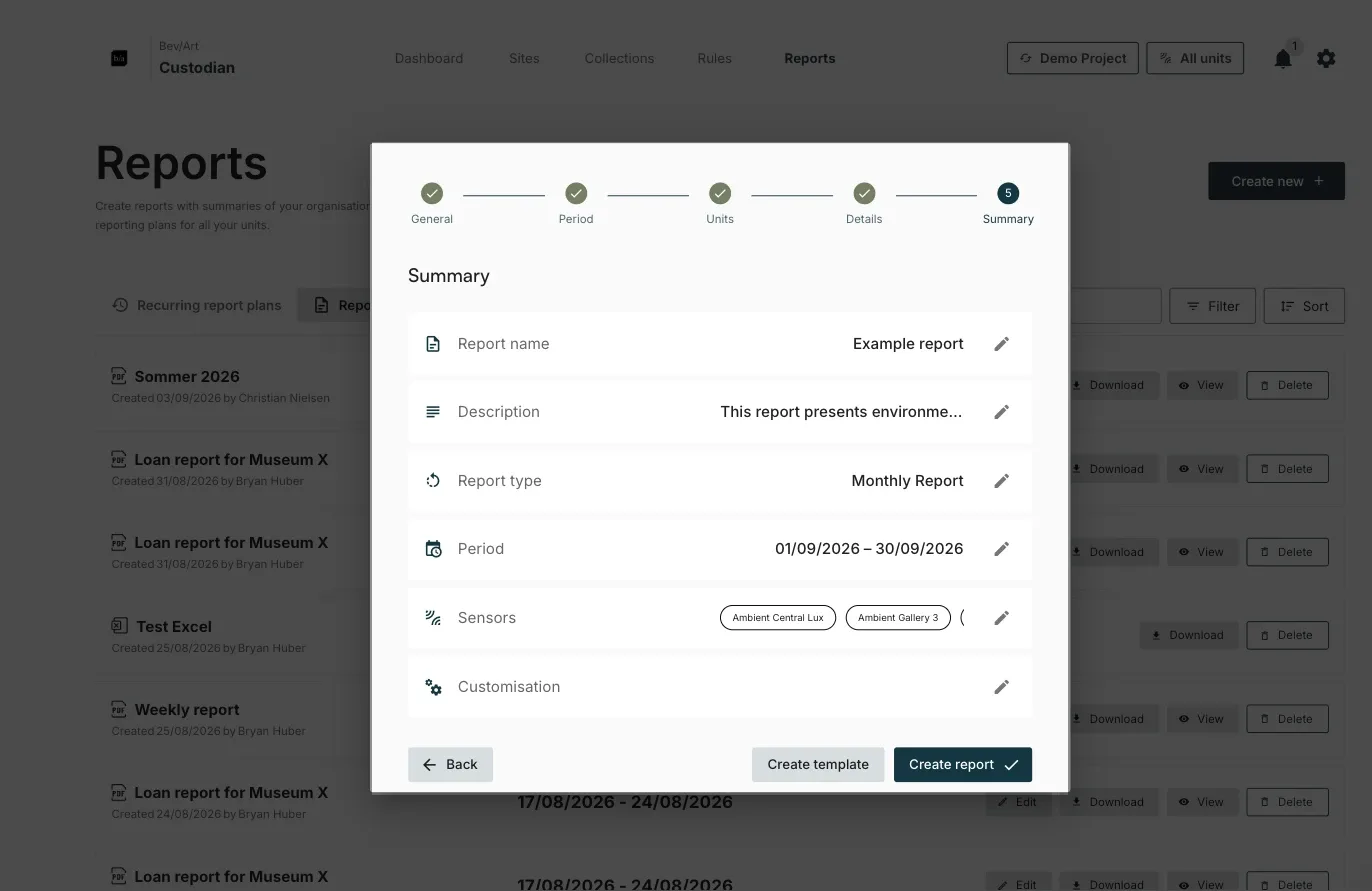Click the 'Example report' name text
The height and width of the screenshot is (891, 1372).
(x=908, y=344)
